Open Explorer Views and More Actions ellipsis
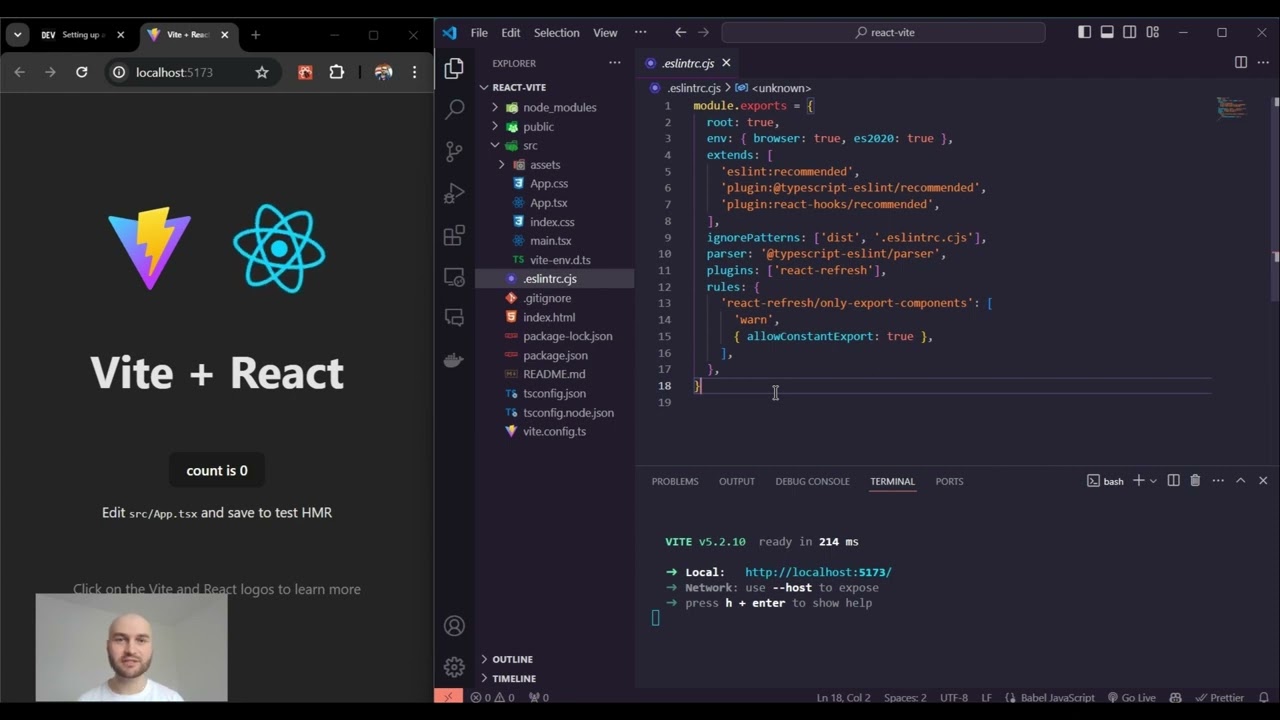This screenshot has width=1280, height=720. [x=614, y=63]
